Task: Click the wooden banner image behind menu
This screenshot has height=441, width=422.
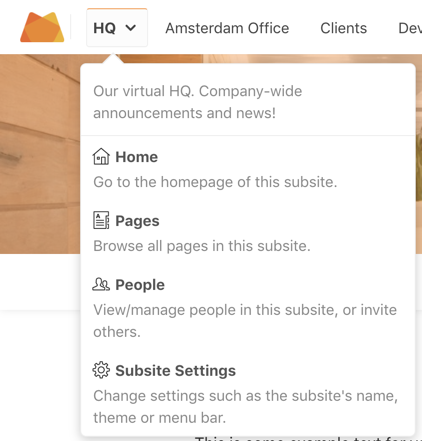Action: [40, 153]
